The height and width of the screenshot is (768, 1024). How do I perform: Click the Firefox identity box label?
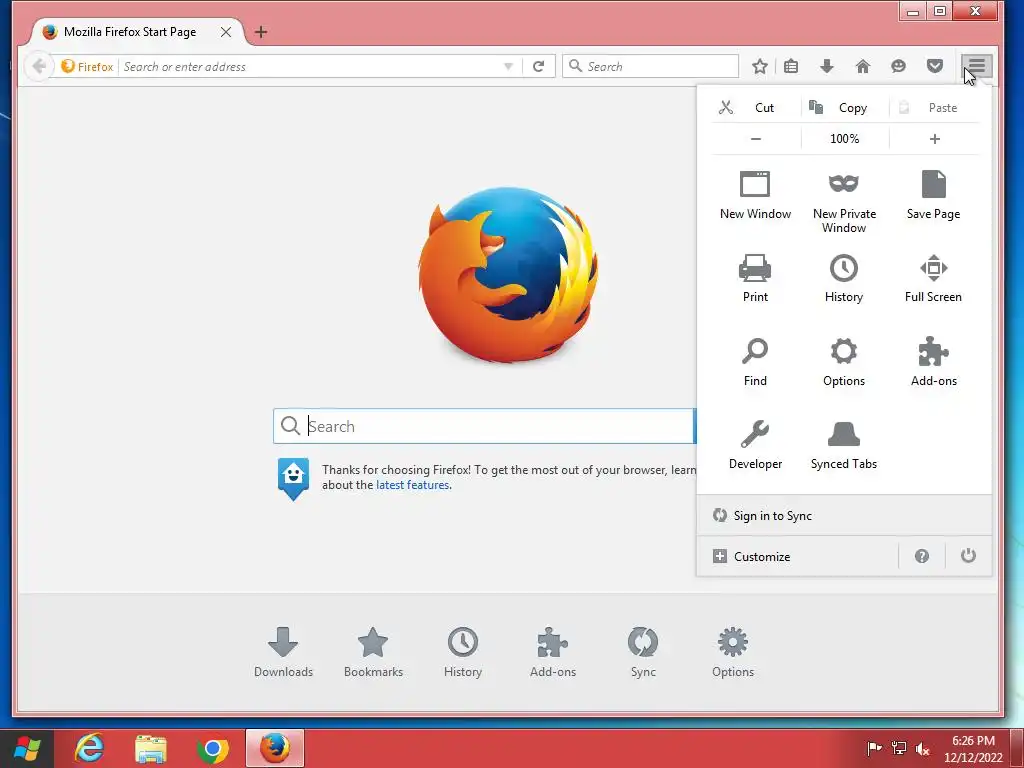click(x=88, y=67)
